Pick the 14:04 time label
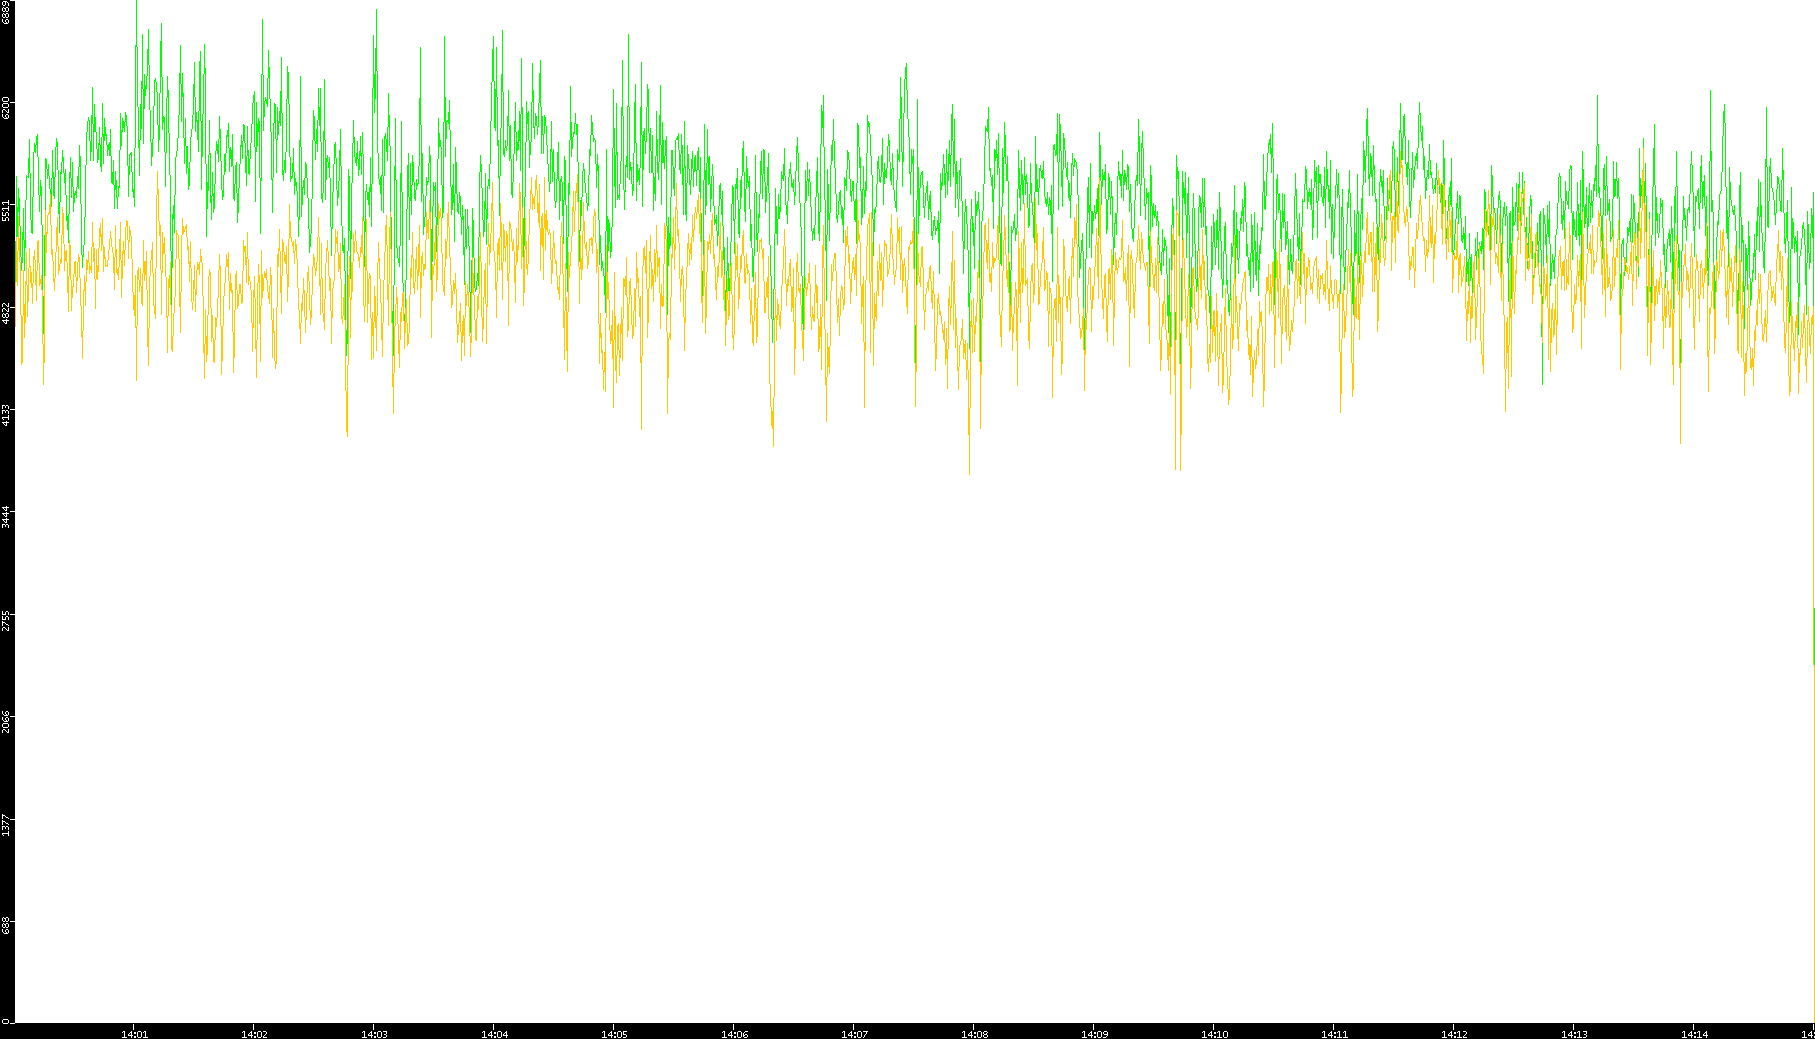 [x=494, y=1034]
